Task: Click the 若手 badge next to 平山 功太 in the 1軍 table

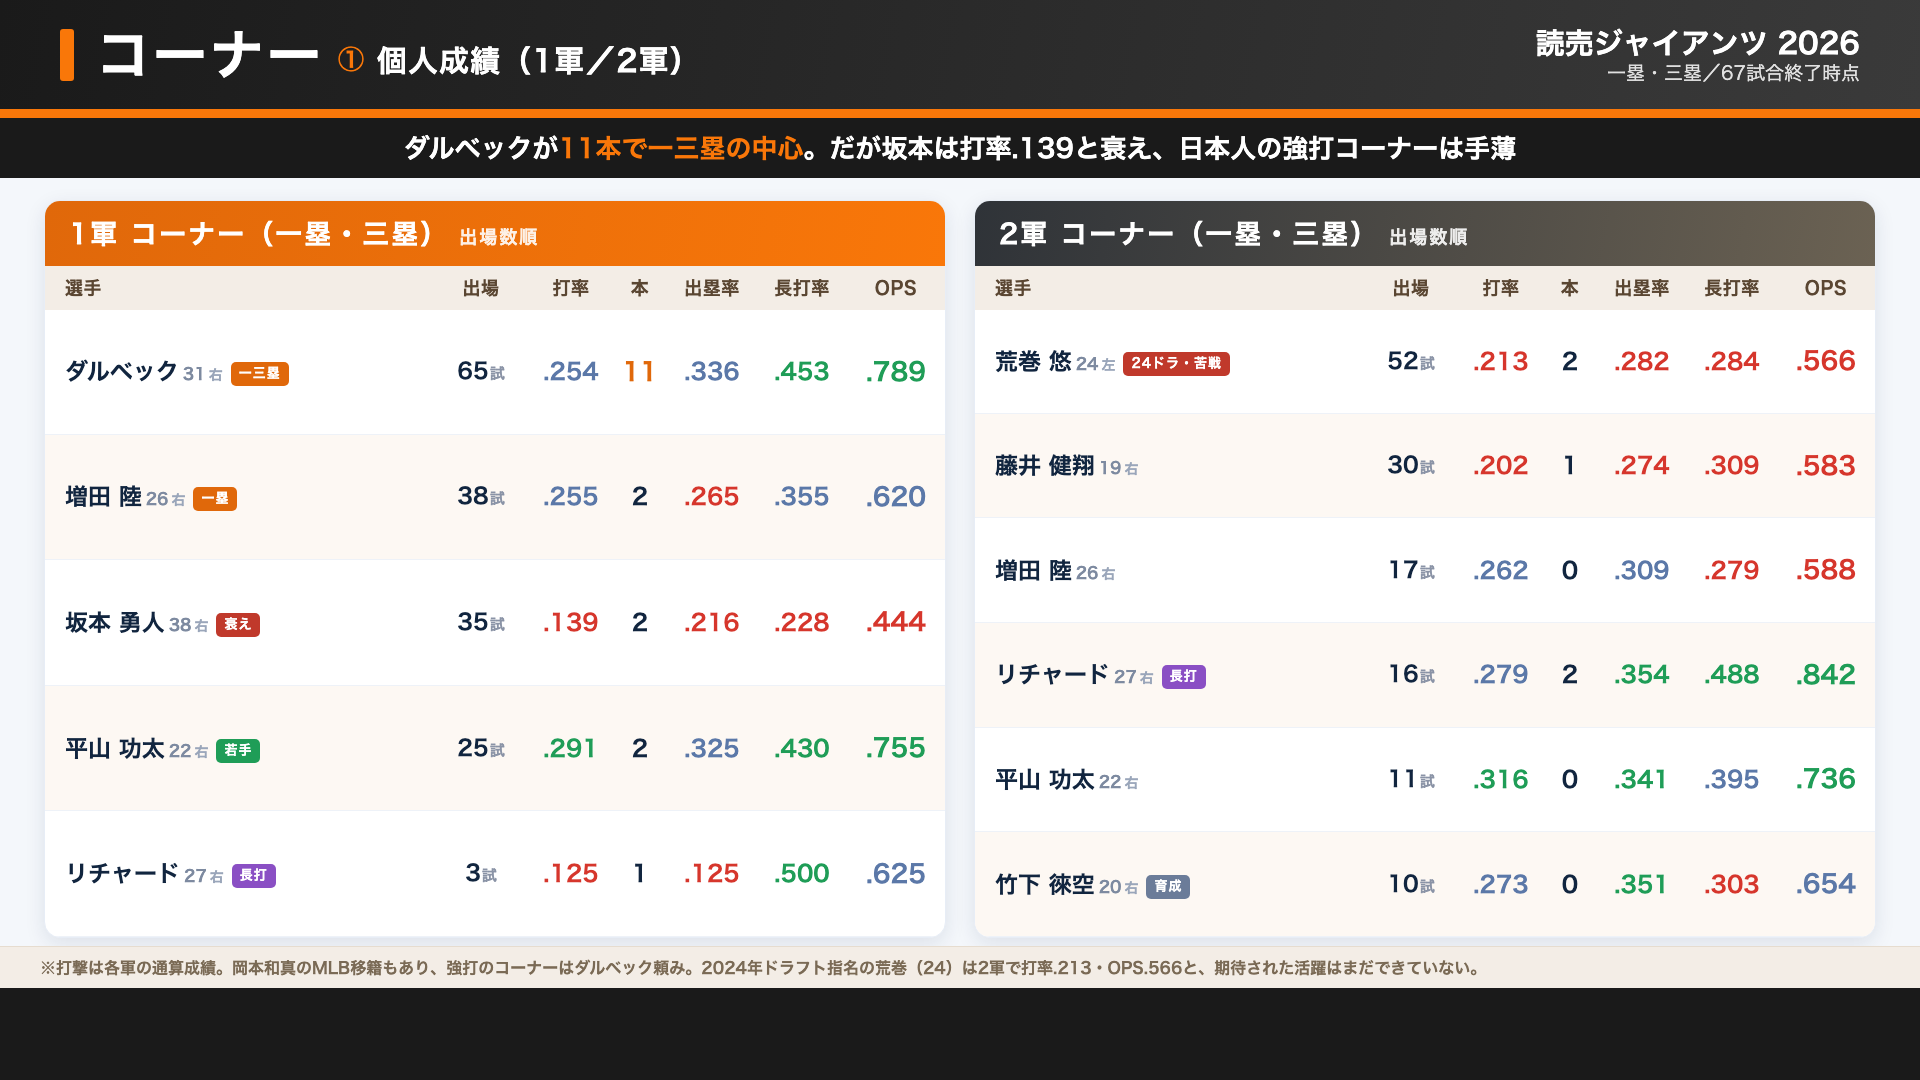Action: (x=238, y=751)
